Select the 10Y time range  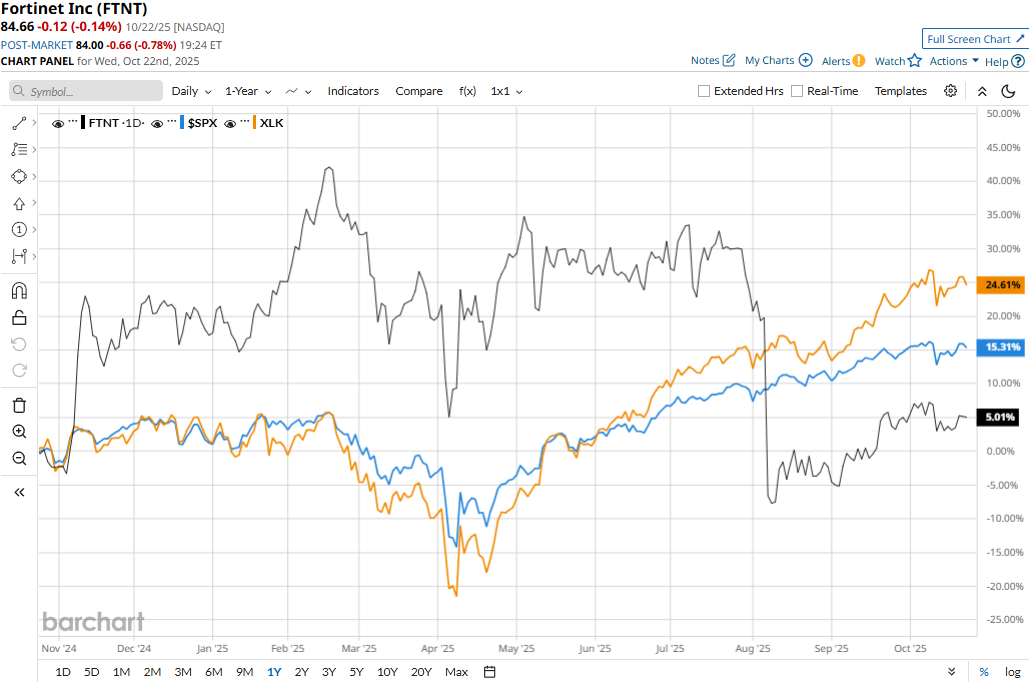coord(387,671)
